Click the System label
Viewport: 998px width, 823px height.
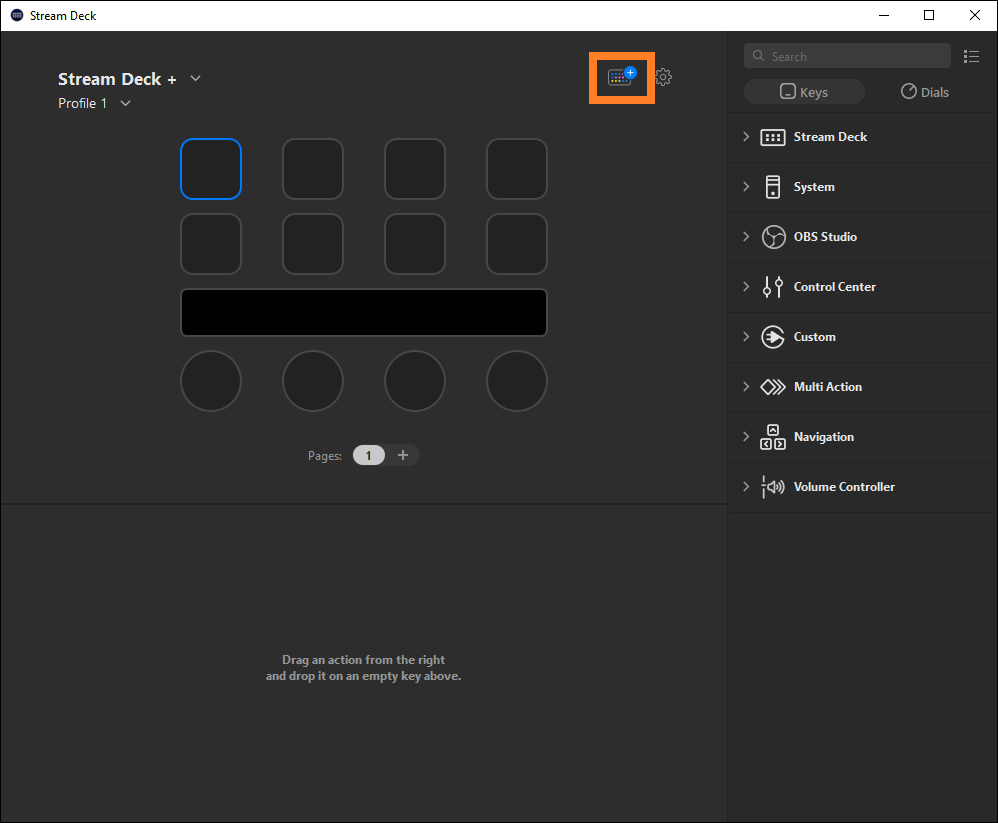(x=813, y=187)
